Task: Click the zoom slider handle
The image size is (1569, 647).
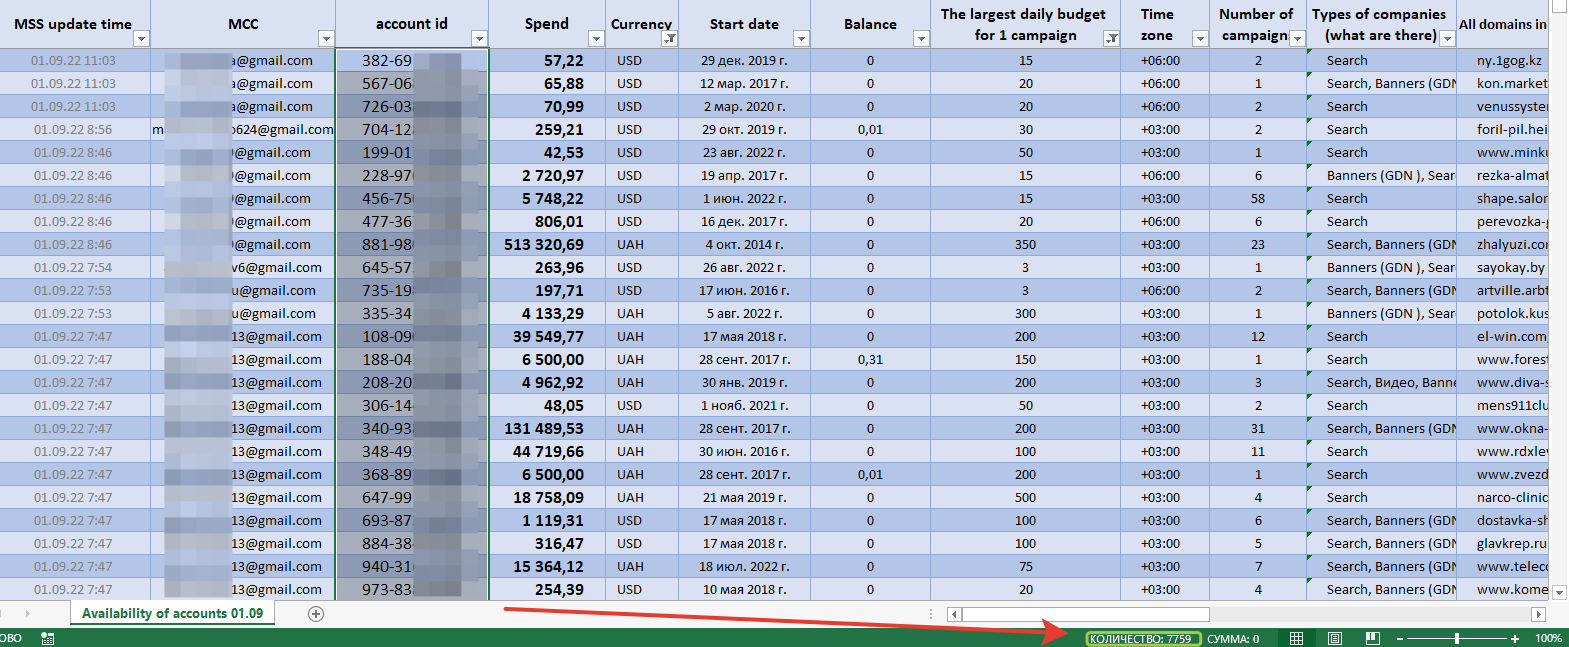Action: pyautogui.click(x=1457, y=638)
